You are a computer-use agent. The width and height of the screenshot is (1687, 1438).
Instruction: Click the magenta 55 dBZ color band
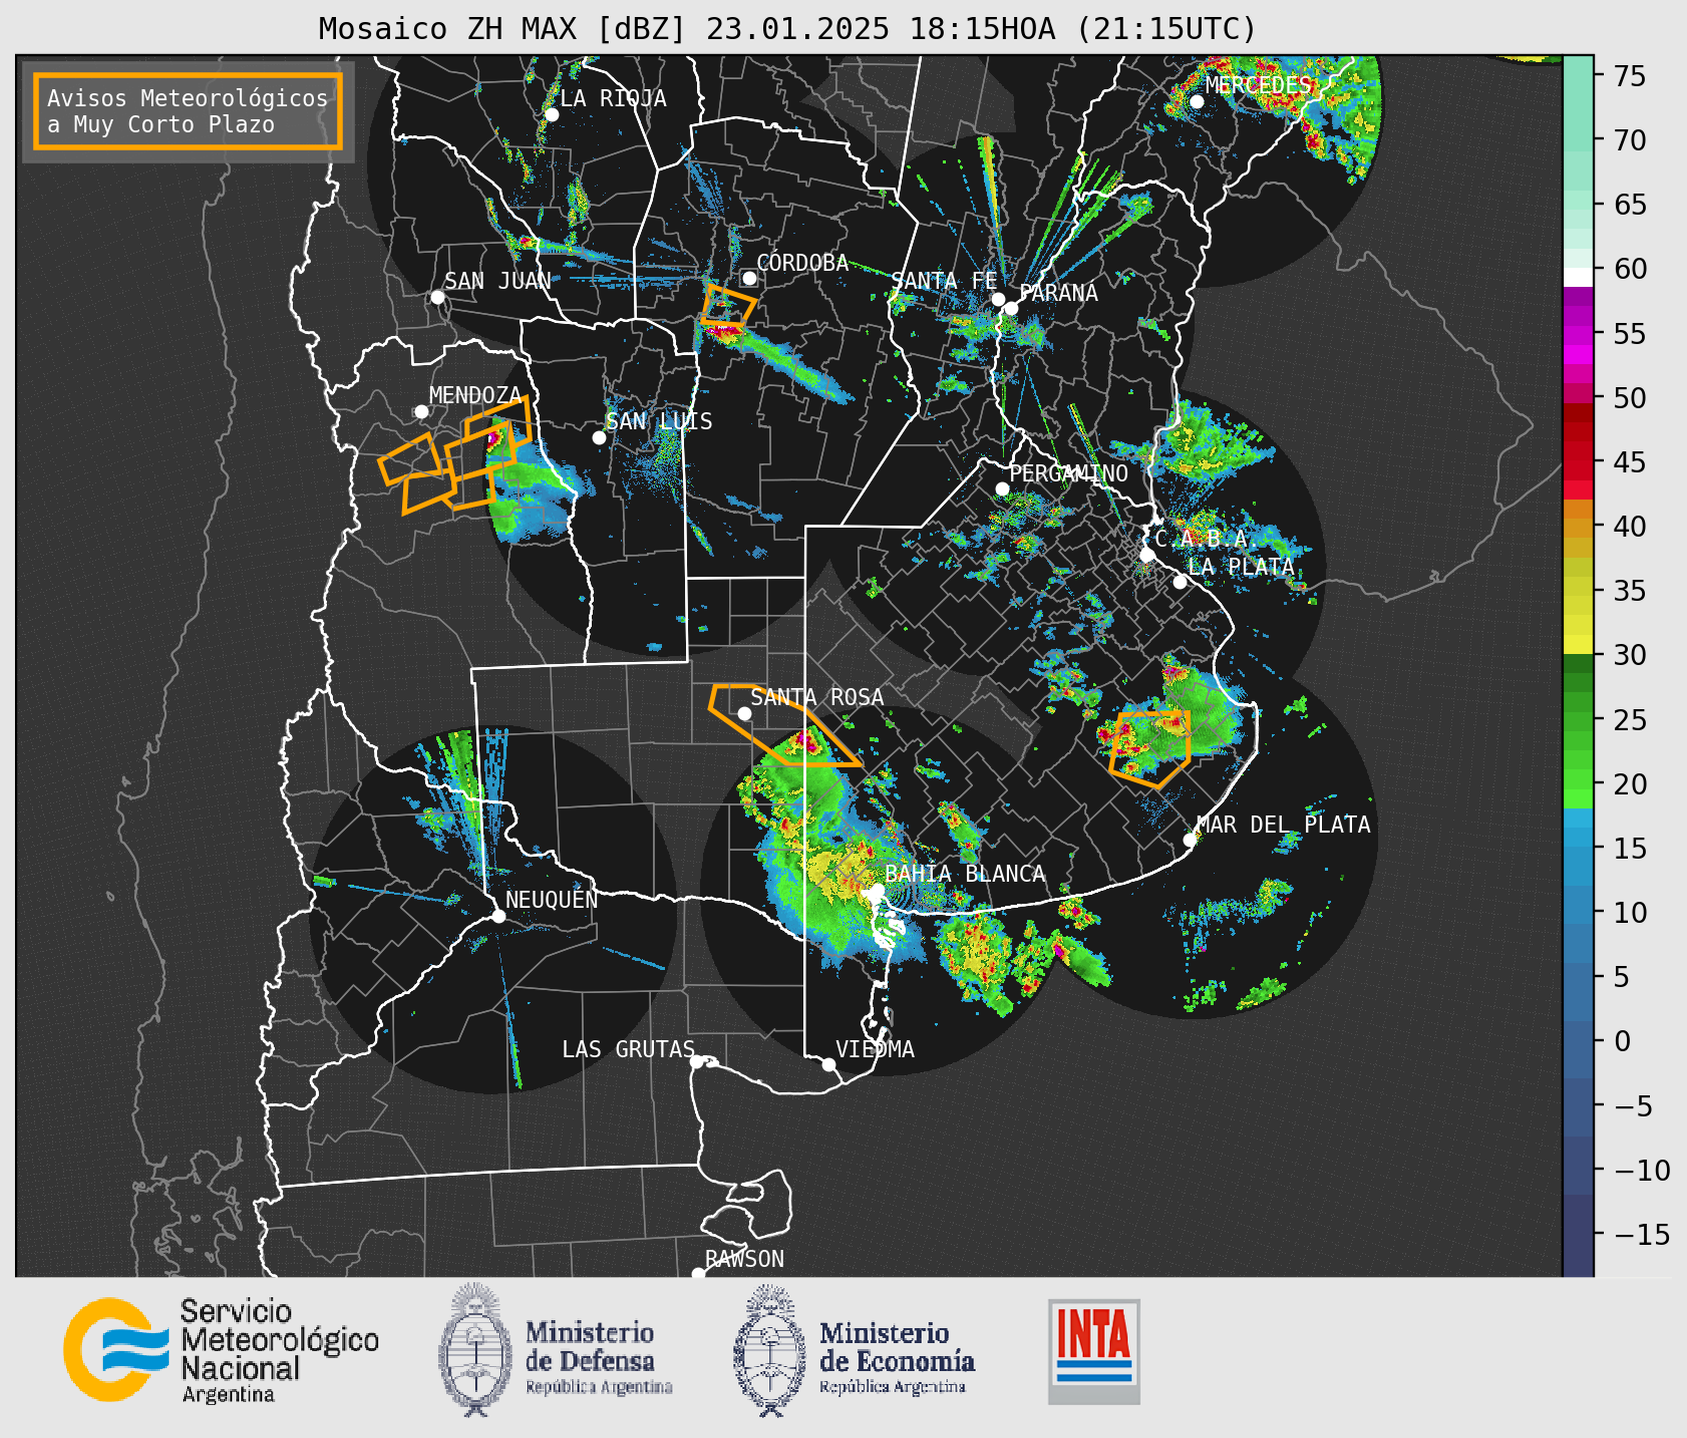pos(1578,333)
